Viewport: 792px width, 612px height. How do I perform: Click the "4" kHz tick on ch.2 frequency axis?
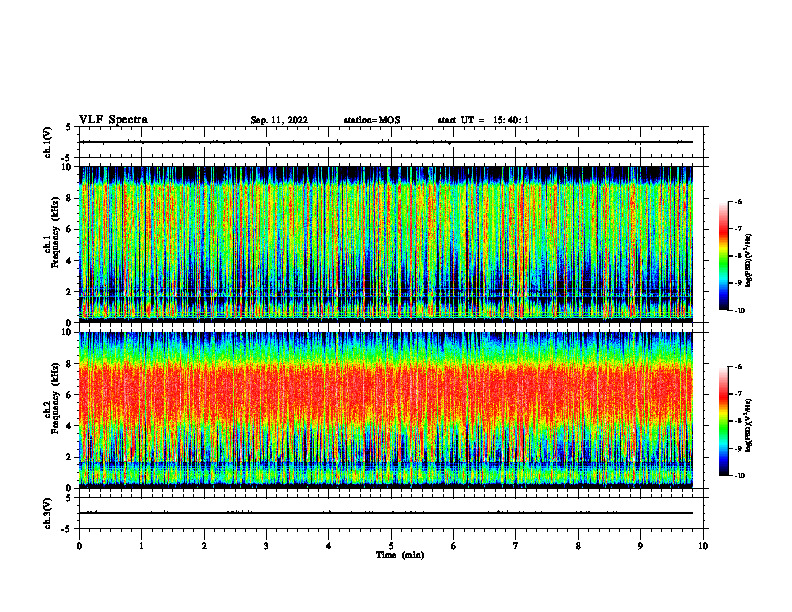[x=69, y=426]
